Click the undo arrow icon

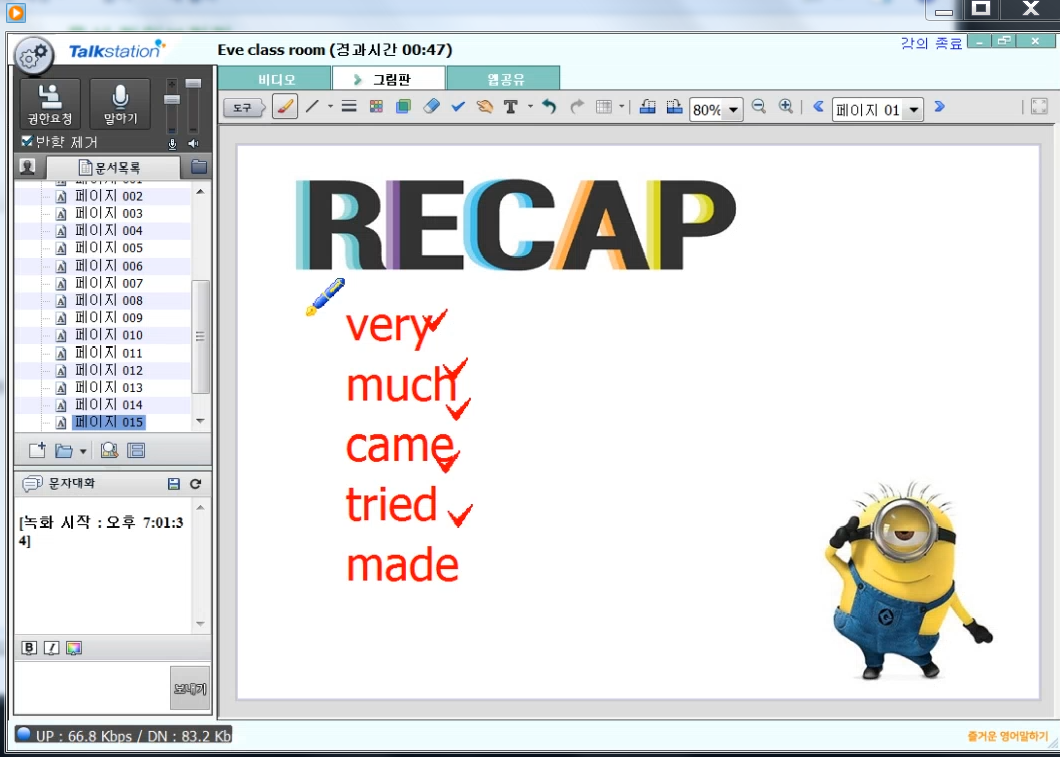[549, 107]
